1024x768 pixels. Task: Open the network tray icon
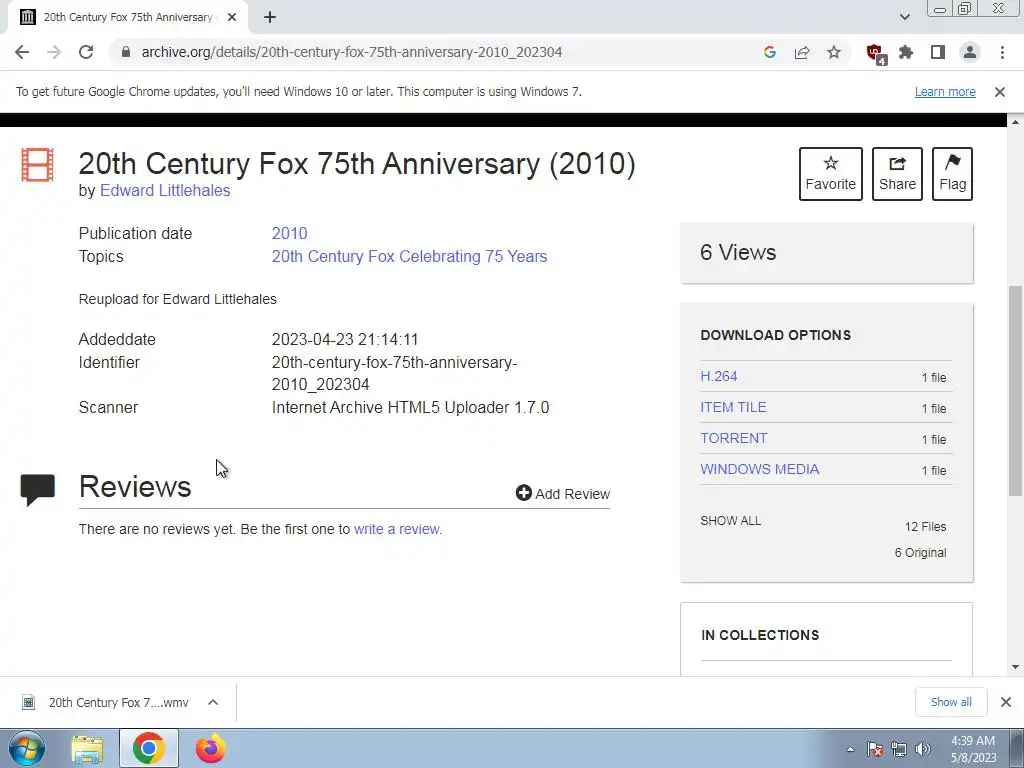coord(899,750)
